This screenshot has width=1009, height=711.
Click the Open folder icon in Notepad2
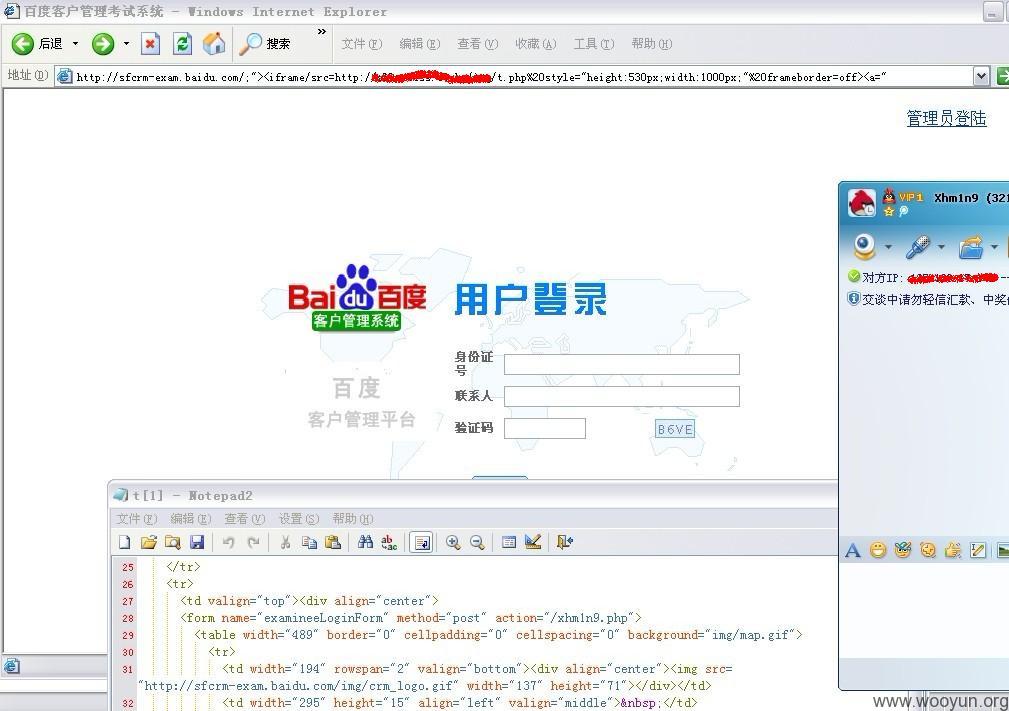149,542
